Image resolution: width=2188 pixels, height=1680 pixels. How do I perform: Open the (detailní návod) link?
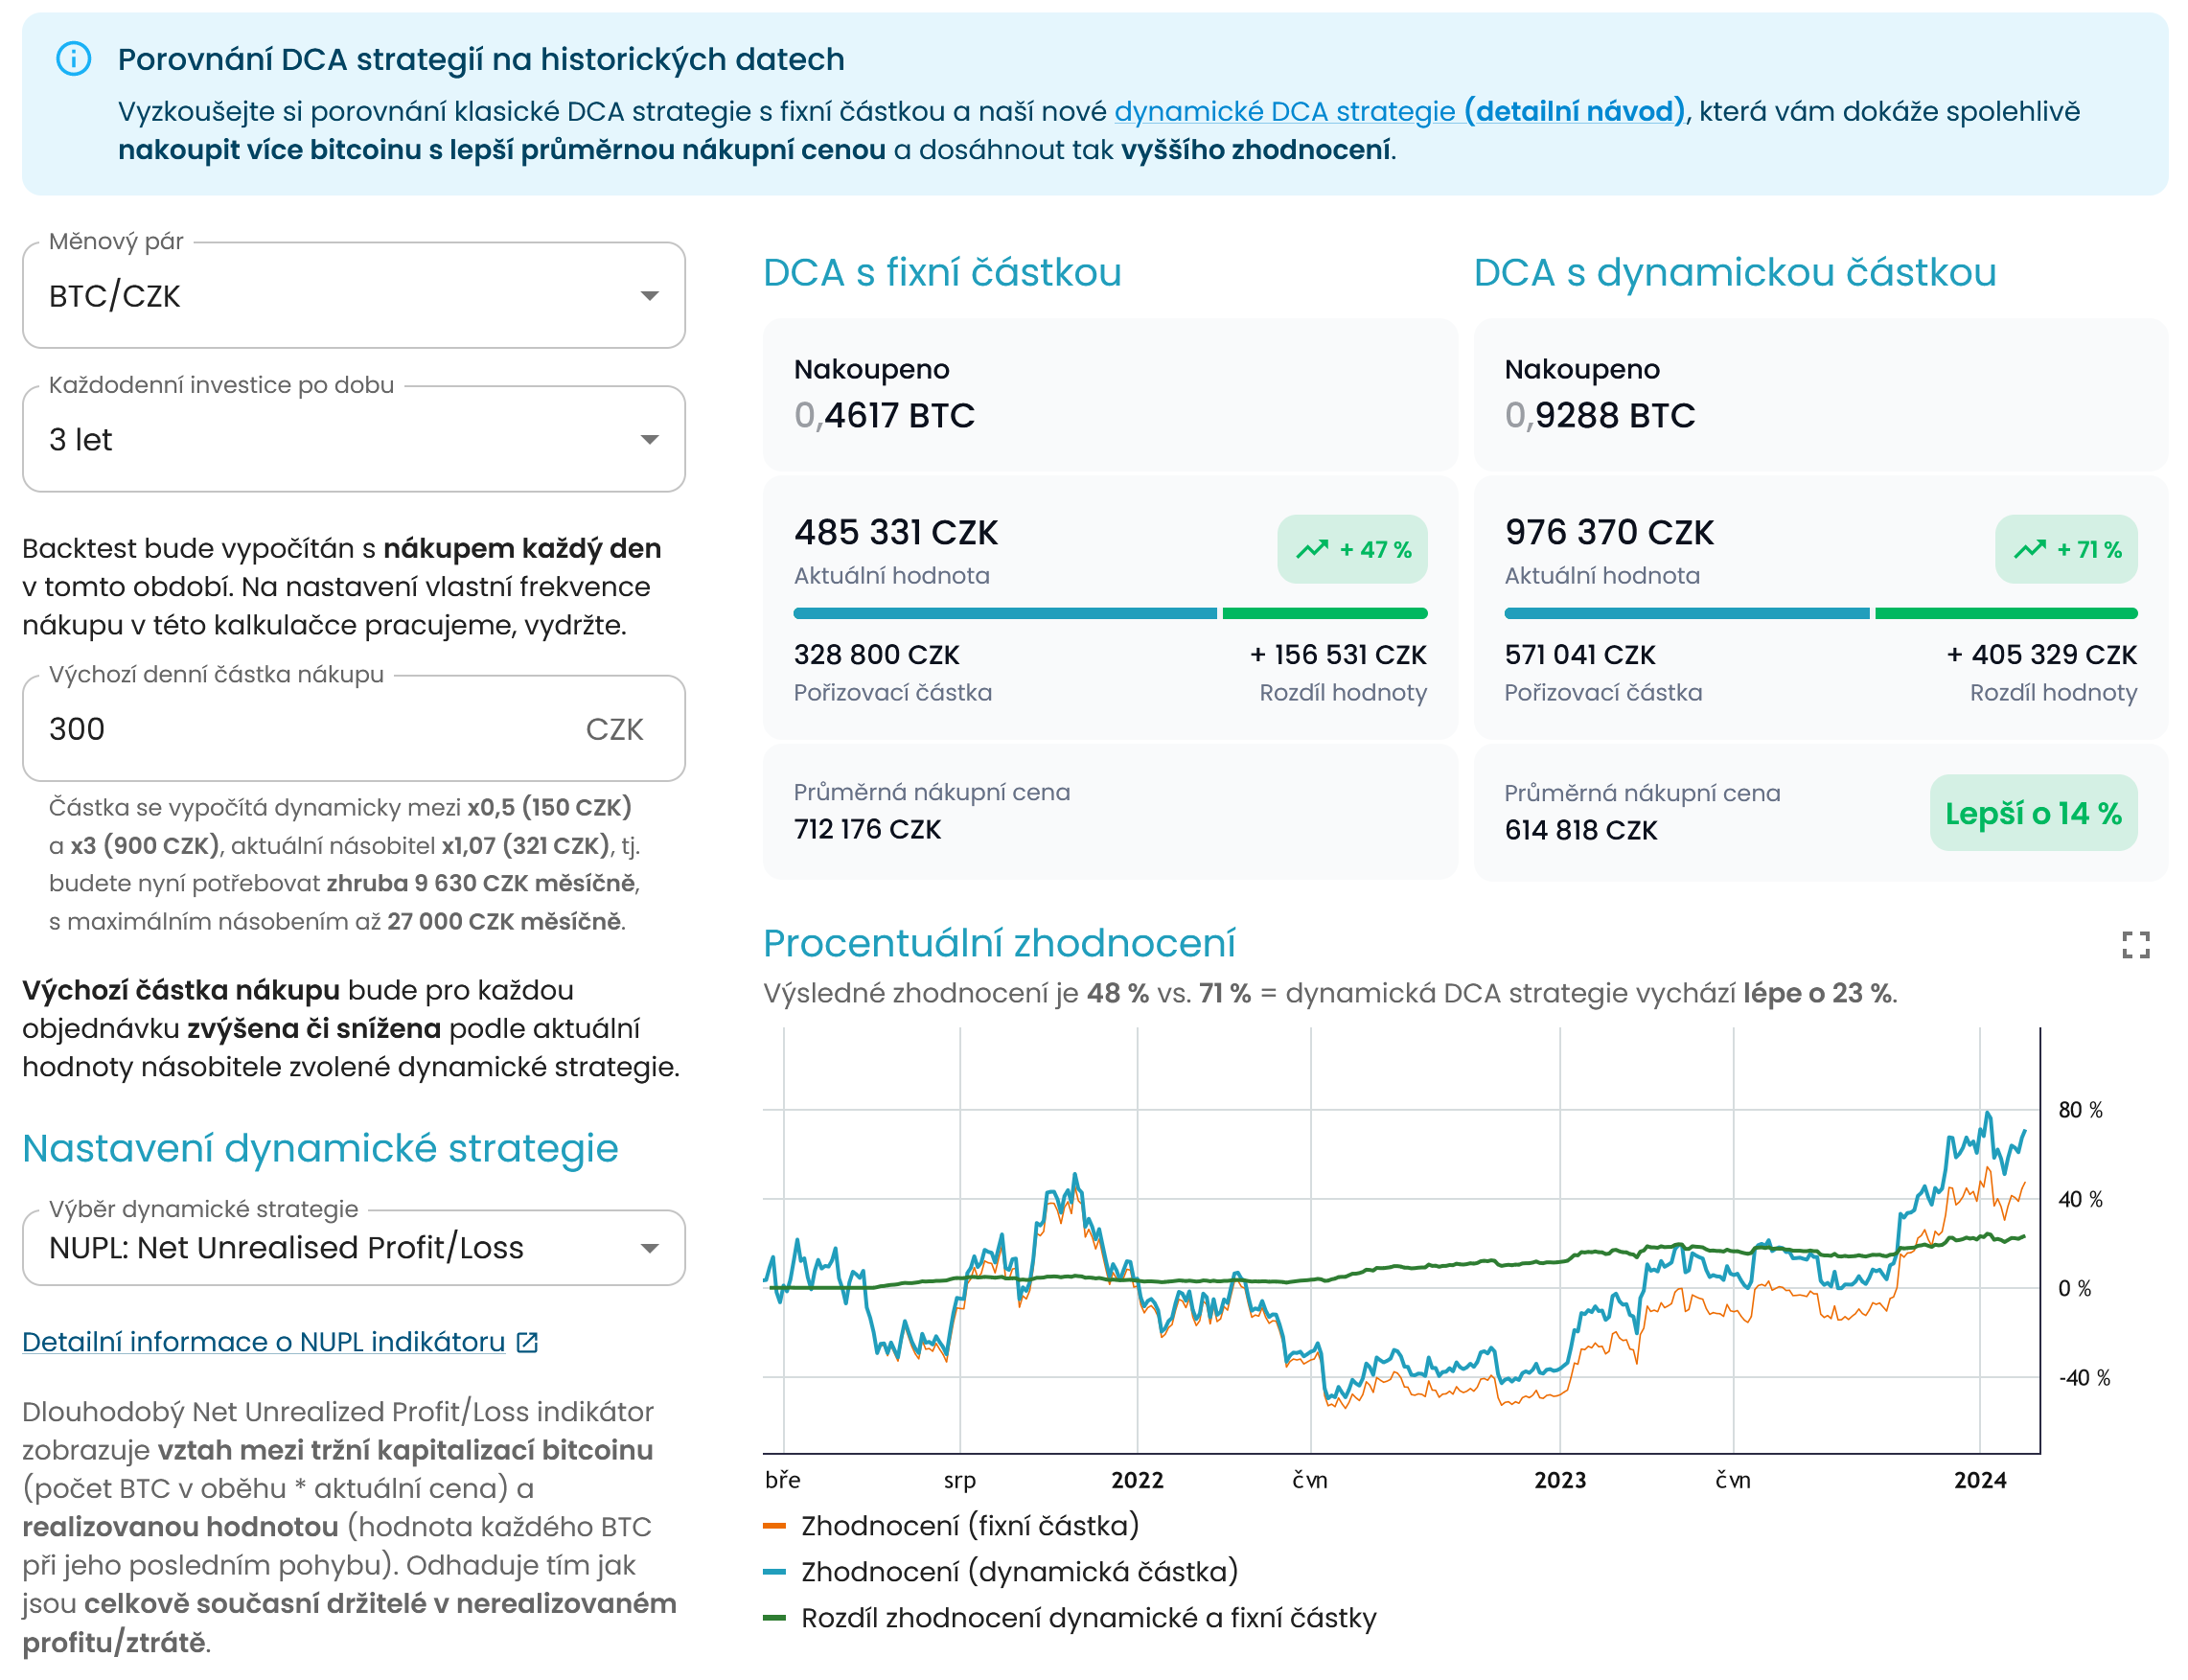[x=1575, y=111]
